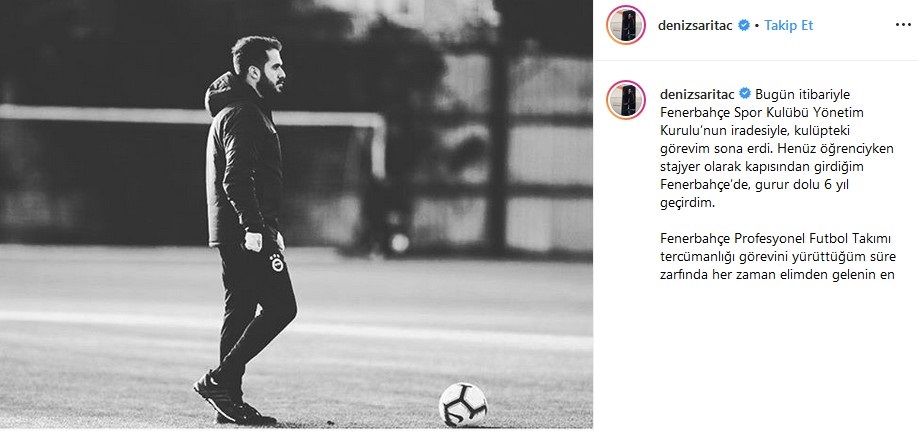The height and width of the screenshot is (431, 918).
Task: Open denizsaritac profile from header username
Action: pyautogui.click(x=695, y=25)
